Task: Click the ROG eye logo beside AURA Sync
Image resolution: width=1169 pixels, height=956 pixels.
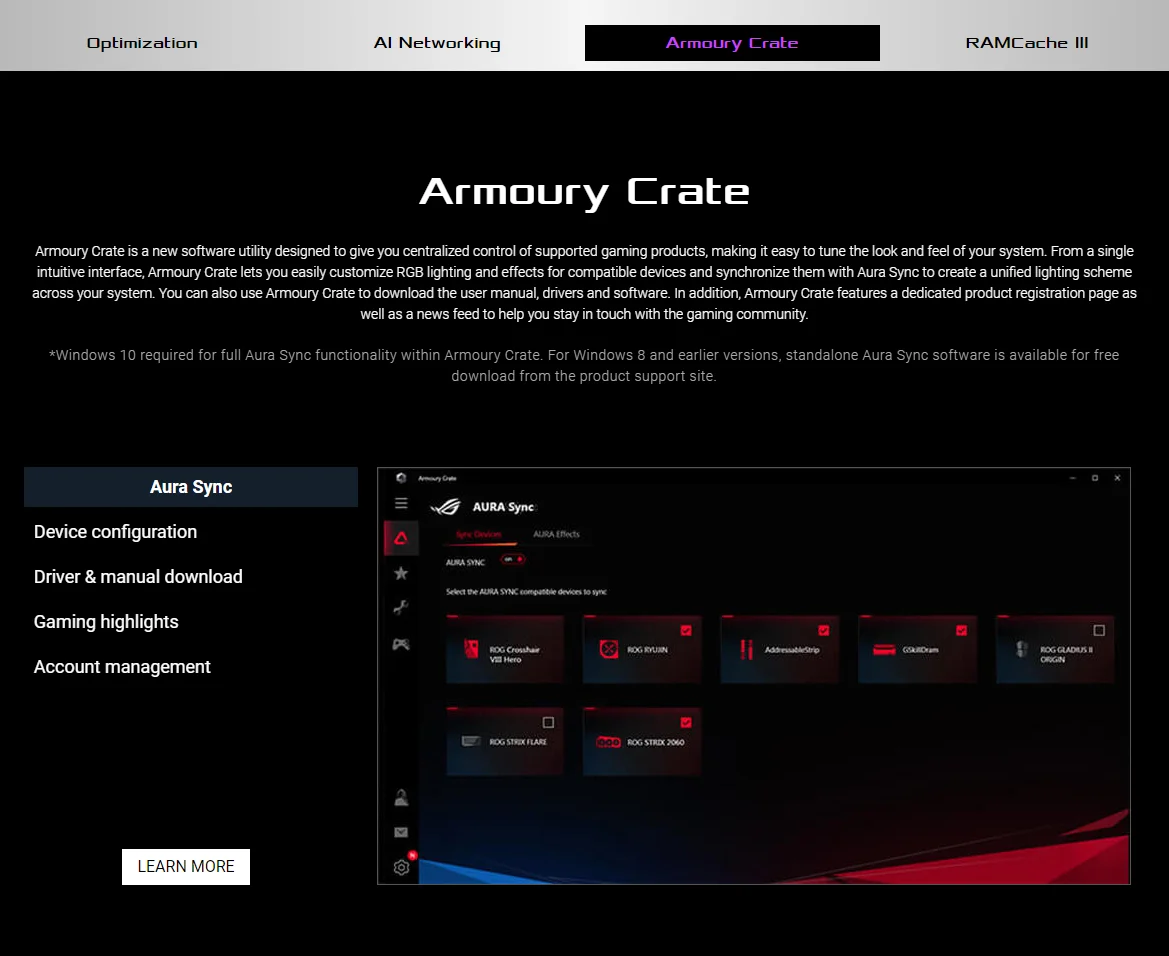Action: click(x=446, y=507)
